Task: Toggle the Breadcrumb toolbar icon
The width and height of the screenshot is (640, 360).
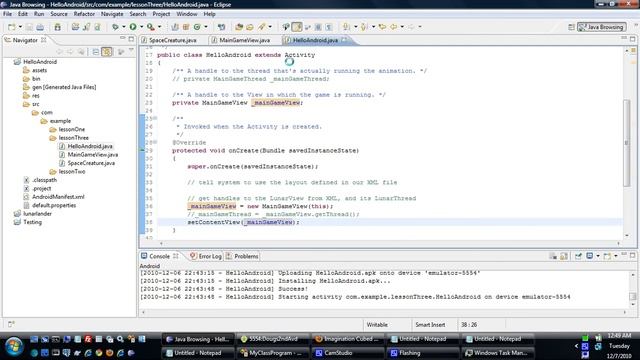Action: [285, 27]
